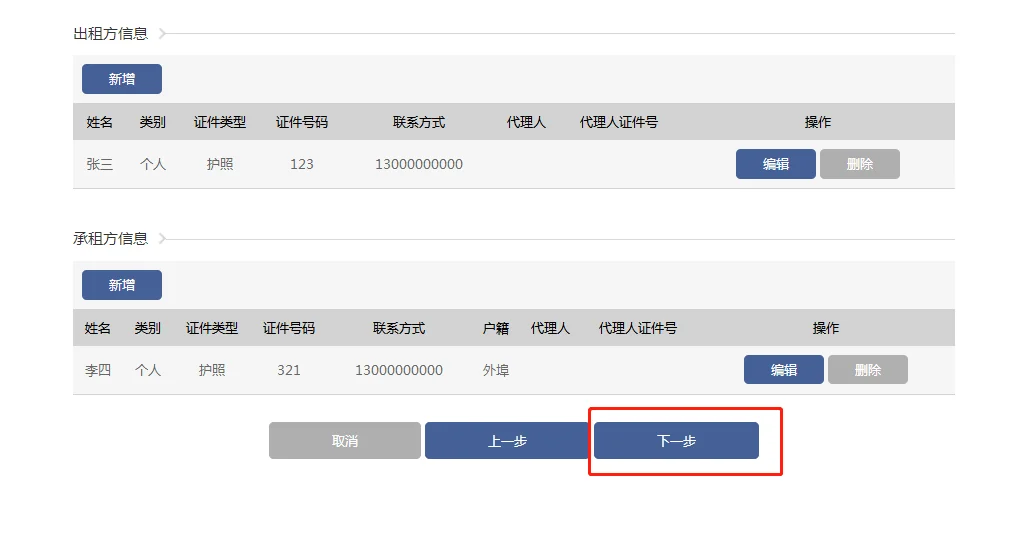Screen dimensions: 1009x560
Task: Click 新增 button under 承租方信息
Action: [x=122, y=285]
